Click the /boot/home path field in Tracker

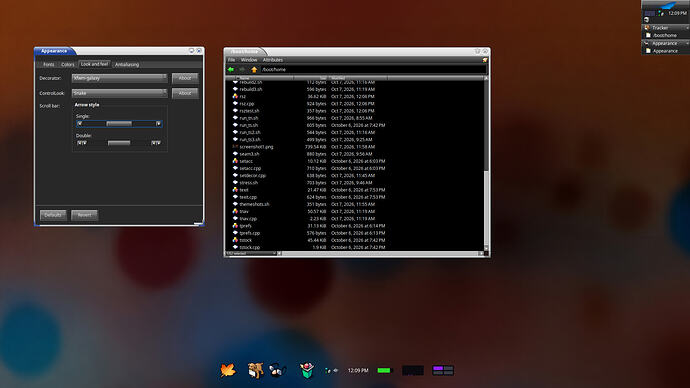tap(373, 70)
